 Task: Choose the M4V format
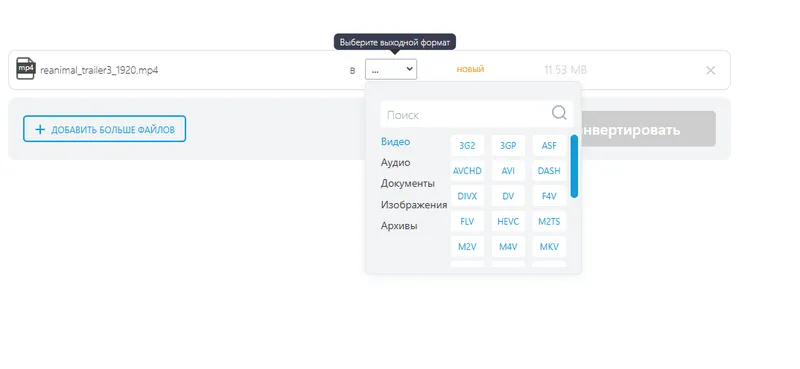click(x=508, y=247)
